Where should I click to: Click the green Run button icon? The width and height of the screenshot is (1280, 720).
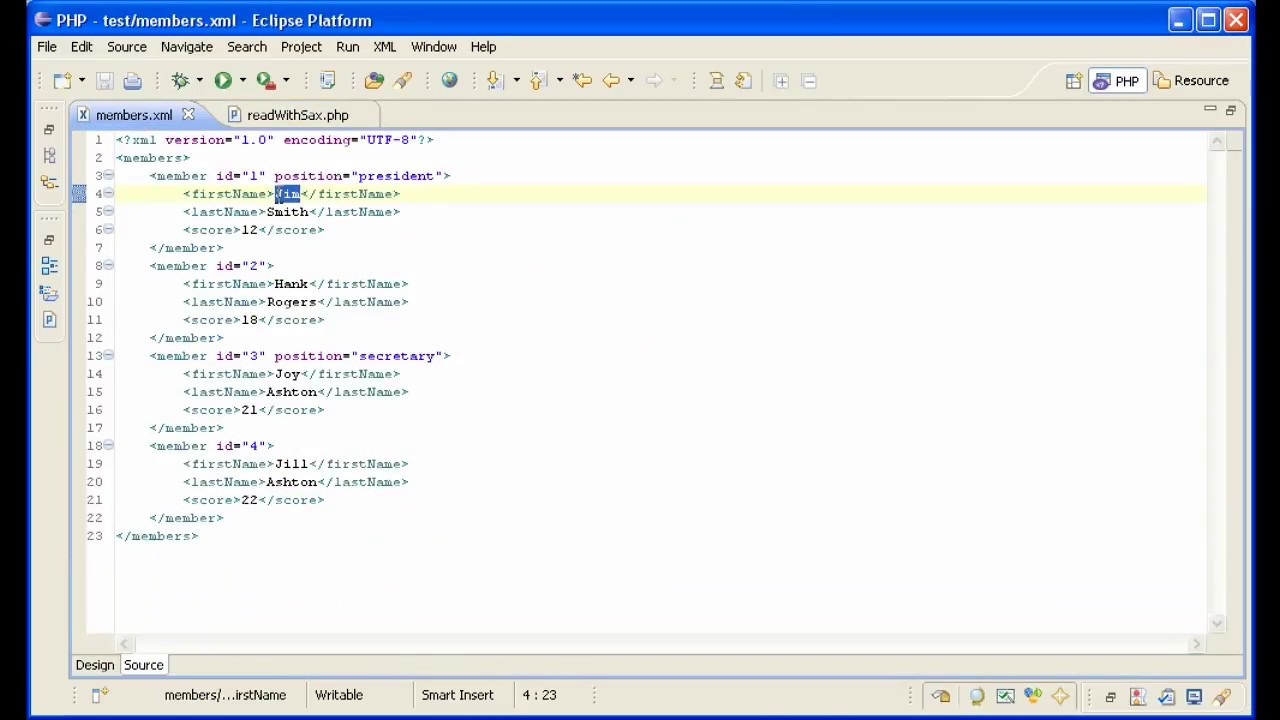click(x=223, y=81)
